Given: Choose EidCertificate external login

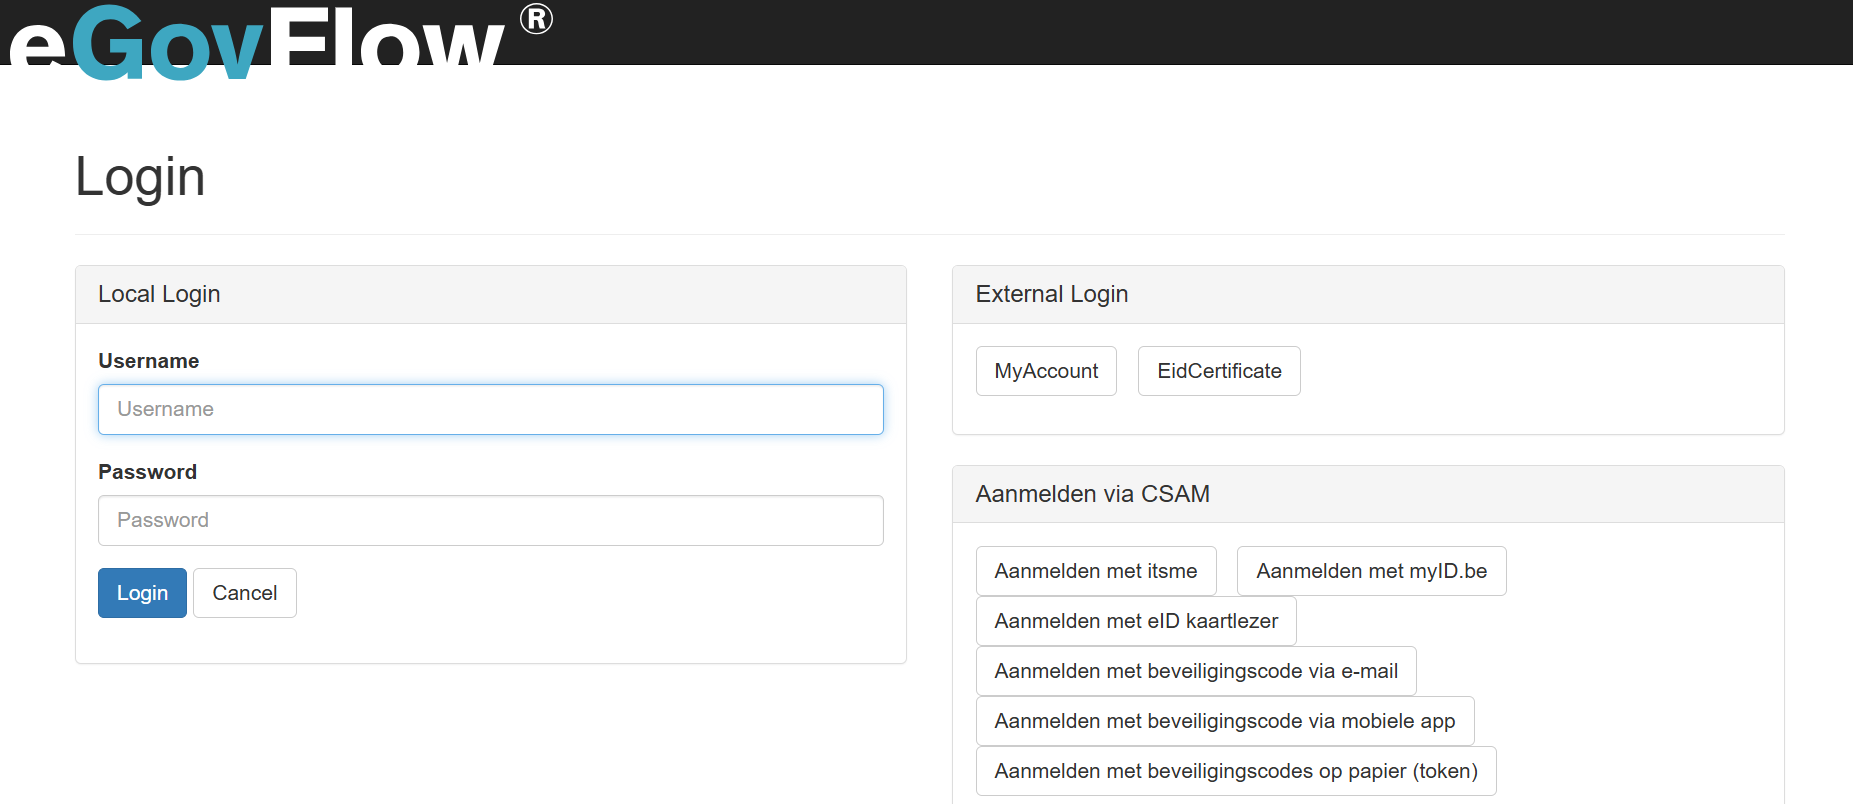Looking at the screenshot, I should point(1219,371).
